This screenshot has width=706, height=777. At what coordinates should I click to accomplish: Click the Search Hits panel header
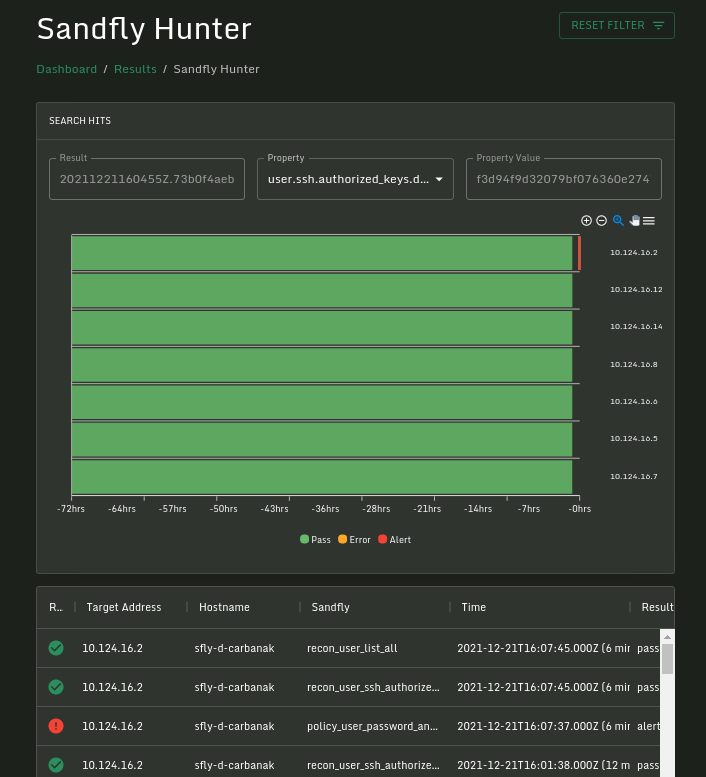355,121
